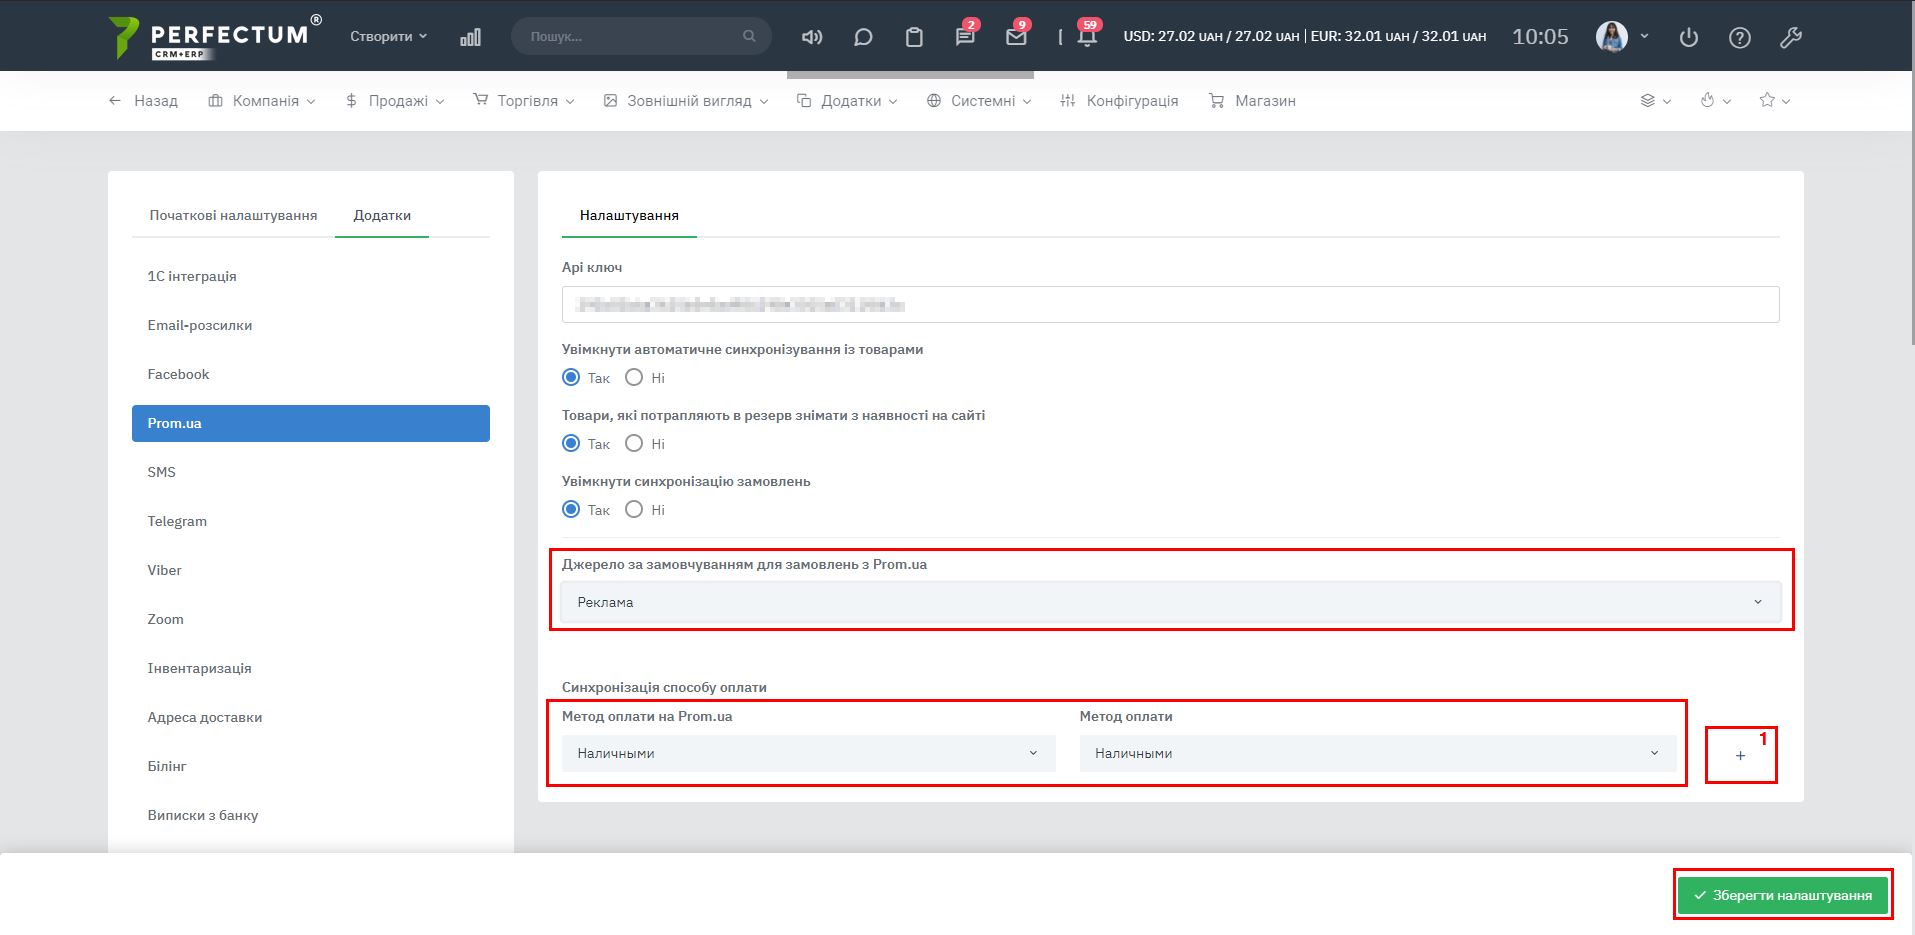Switch to 'Початкові налаштування' tab
Viewport: 1915px width, 935px height.
233,215
